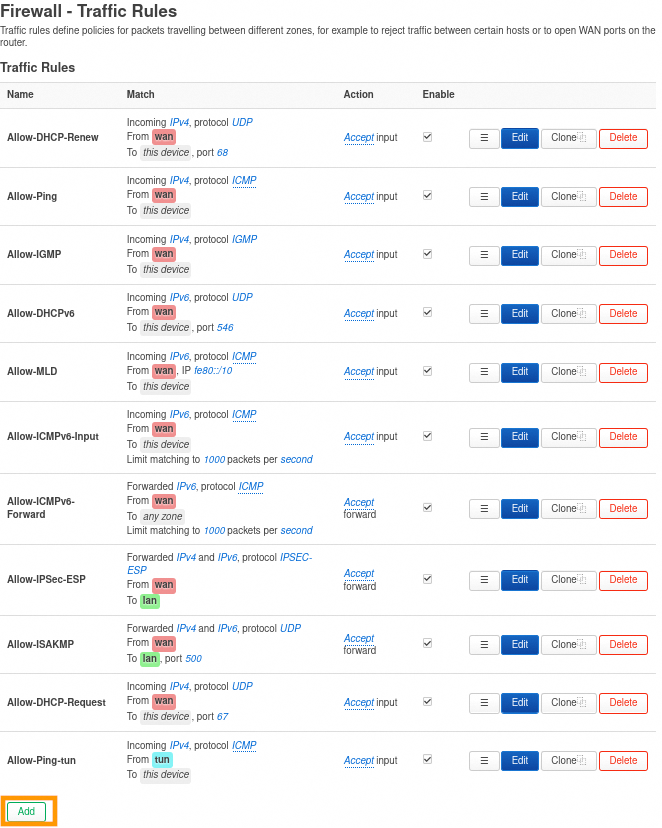The width and height of the screenshot is (662, 828).
Task: Open the Accept action link for Allow-MLD
Action: pos(359,372)
